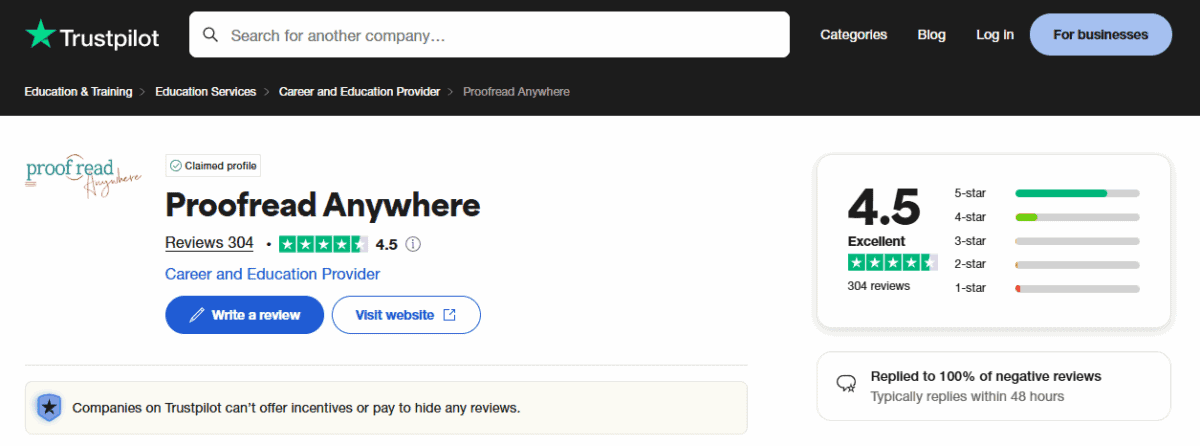Filter reviews by 5-star rating
1200x446 pixels.
(x=1047, y=193)
